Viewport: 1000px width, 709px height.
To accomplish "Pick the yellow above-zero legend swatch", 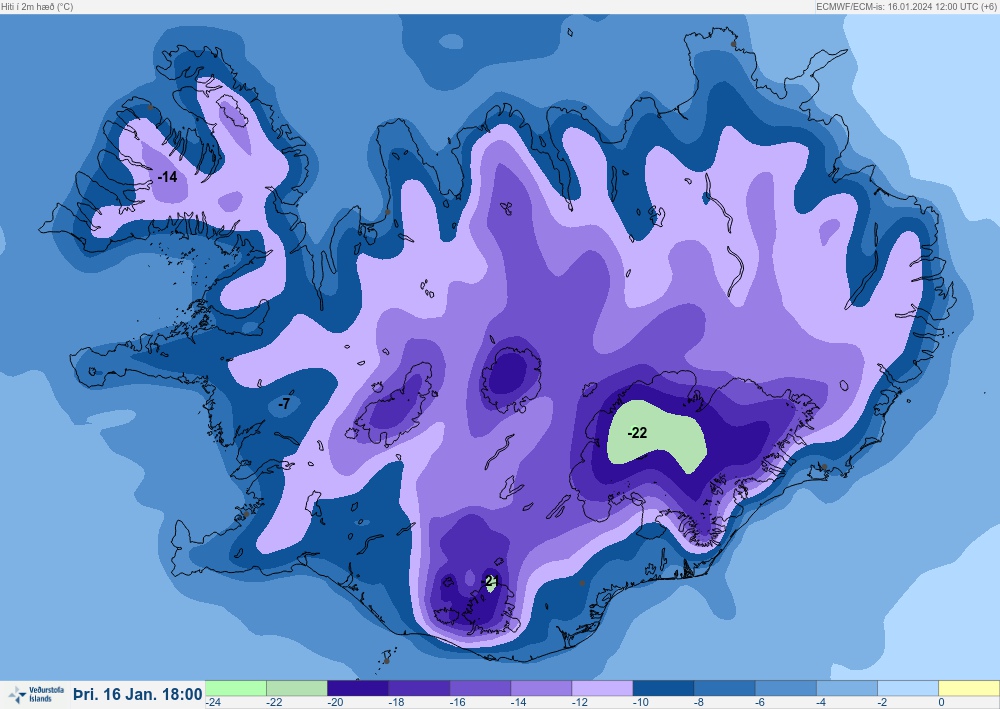I will (x=969, y=688).
